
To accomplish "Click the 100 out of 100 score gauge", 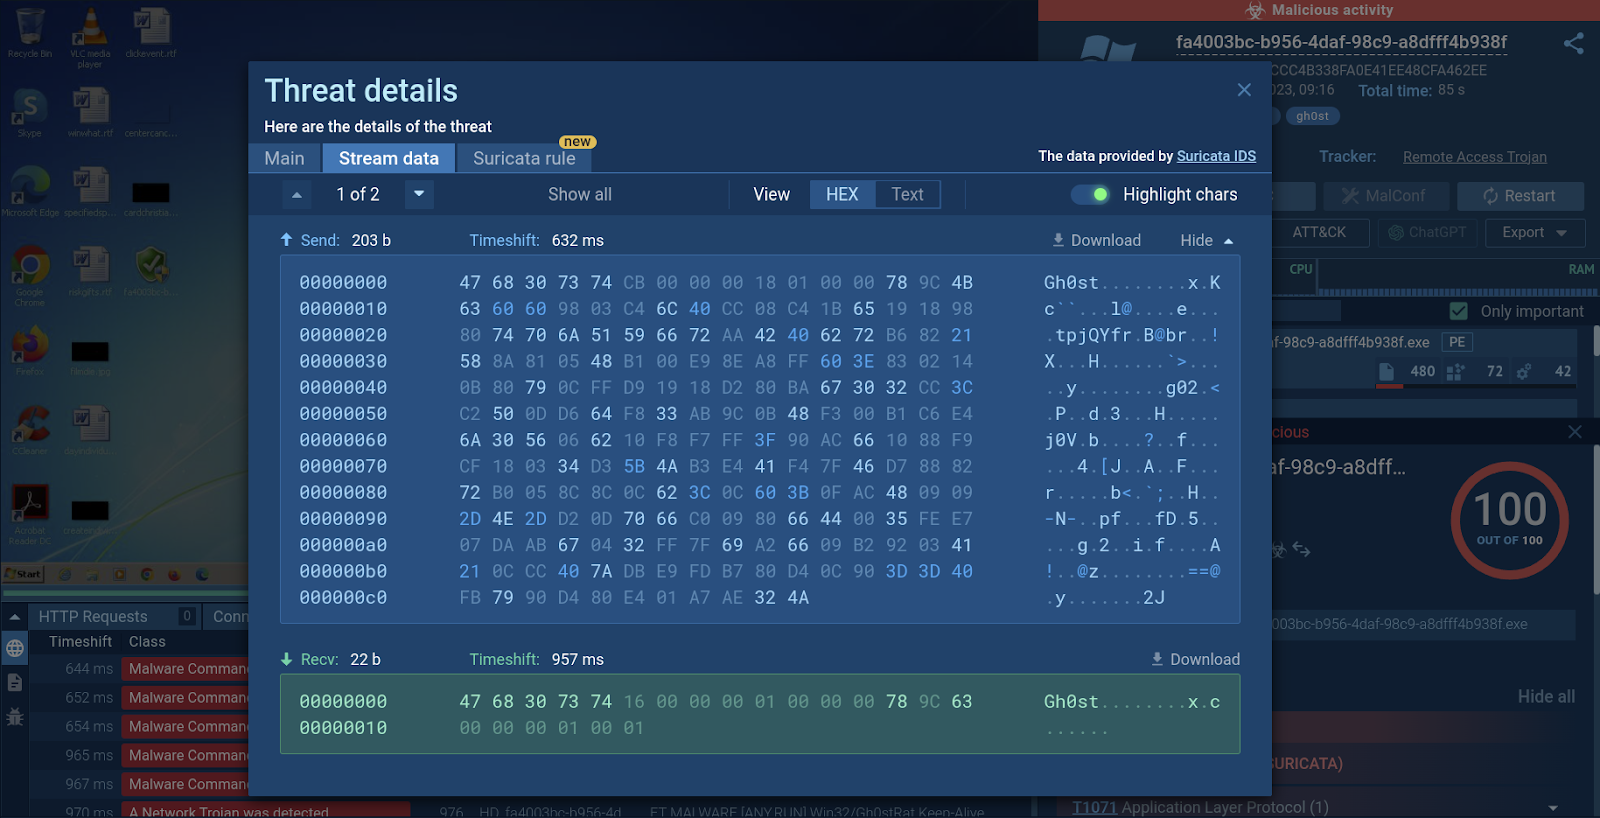I will point(1509,519).
